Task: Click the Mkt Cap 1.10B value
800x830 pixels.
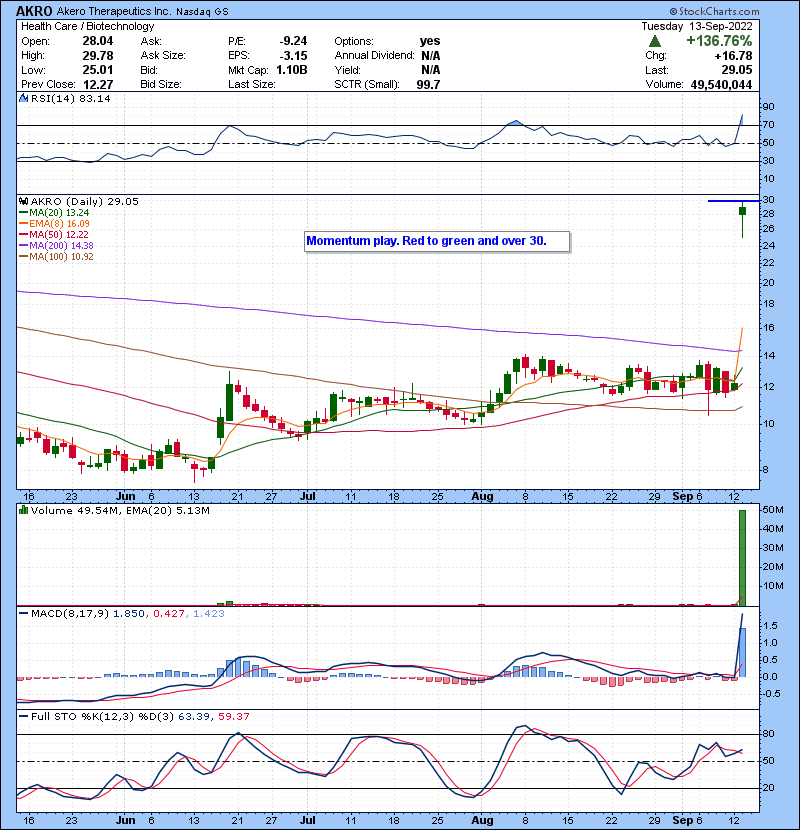Action: click(292, 70)
